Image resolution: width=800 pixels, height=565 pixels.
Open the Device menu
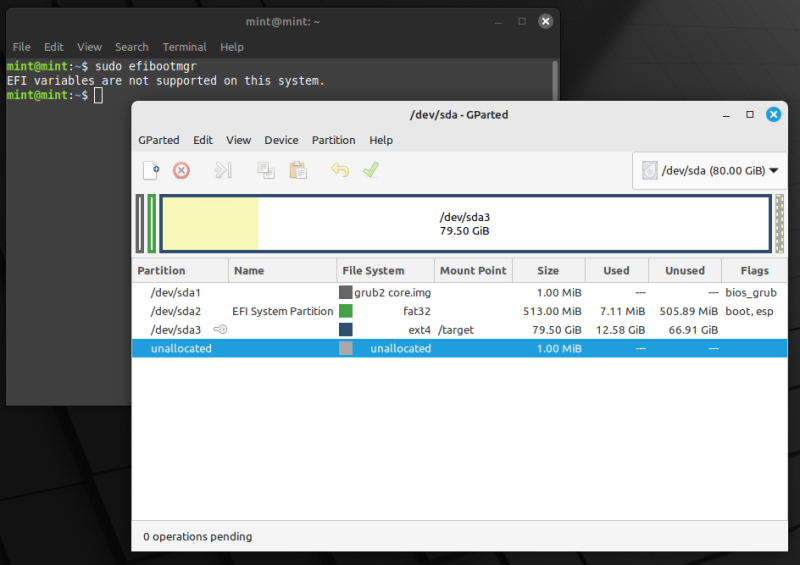[x=281, y=140]
